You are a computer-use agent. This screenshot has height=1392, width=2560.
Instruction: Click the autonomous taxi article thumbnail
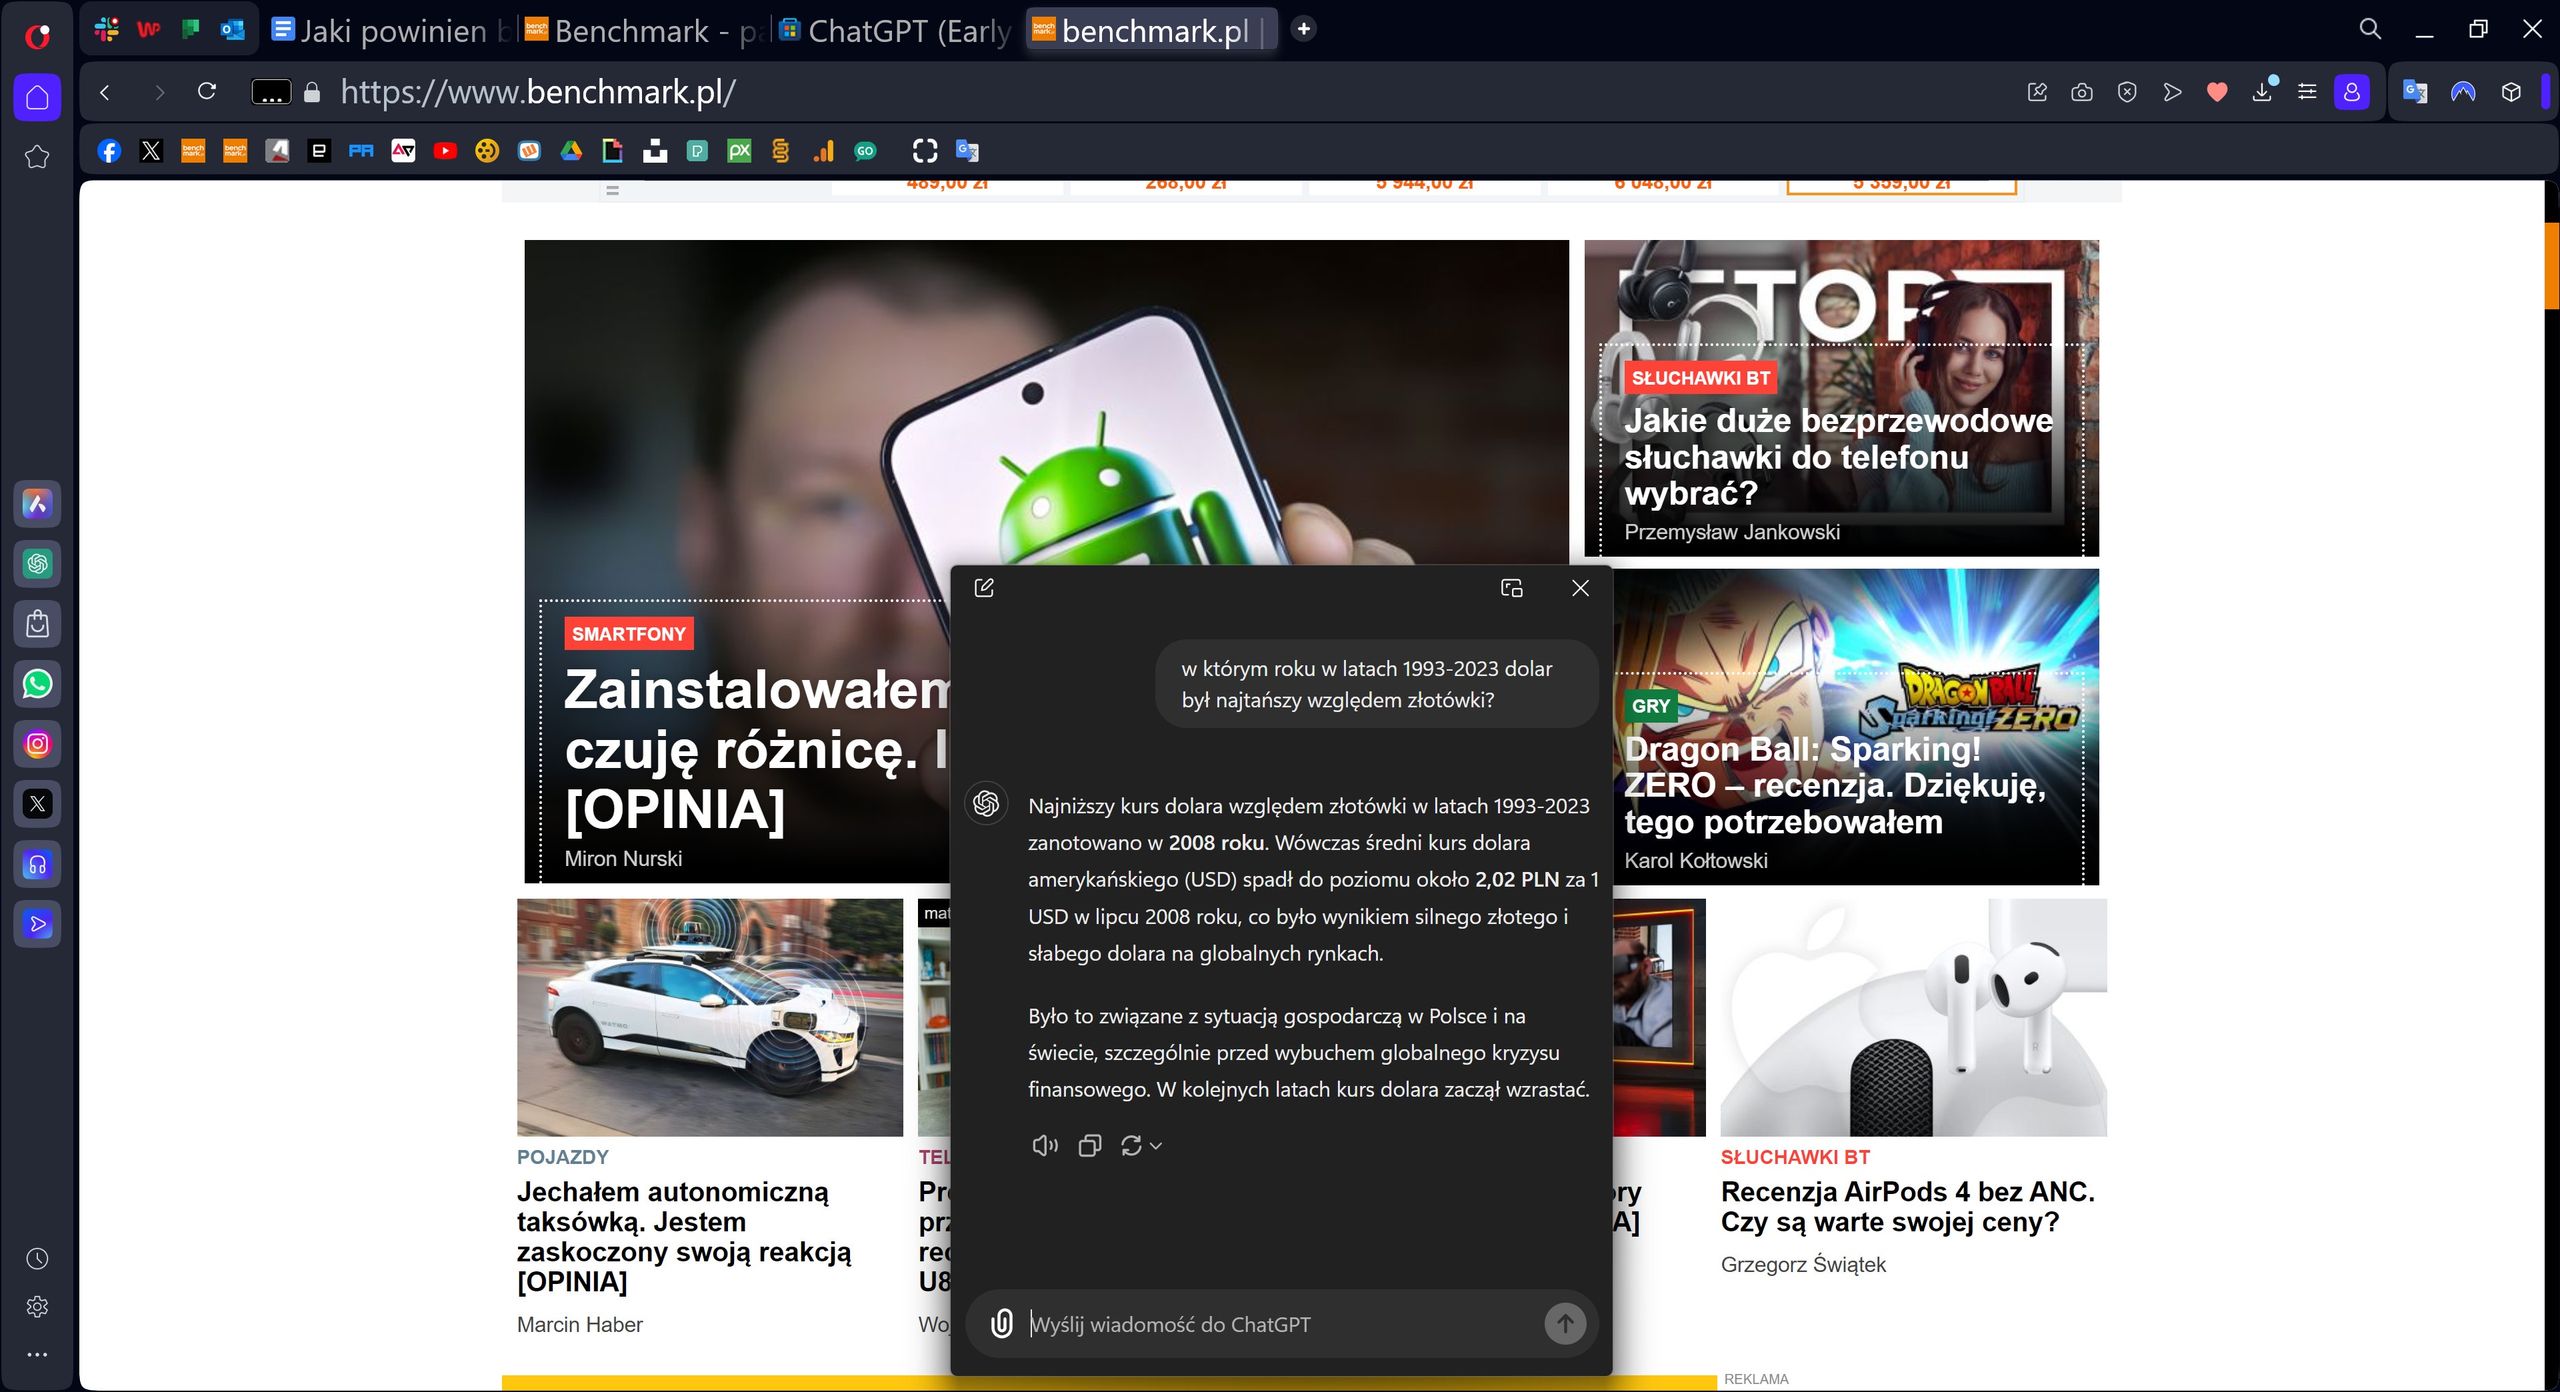click(x=709, y=1017)
